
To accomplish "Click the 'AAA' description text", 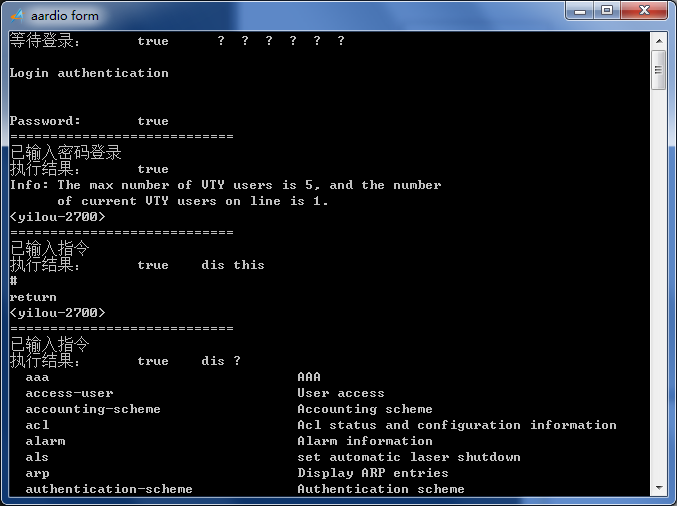I will (x=309, y=377).
